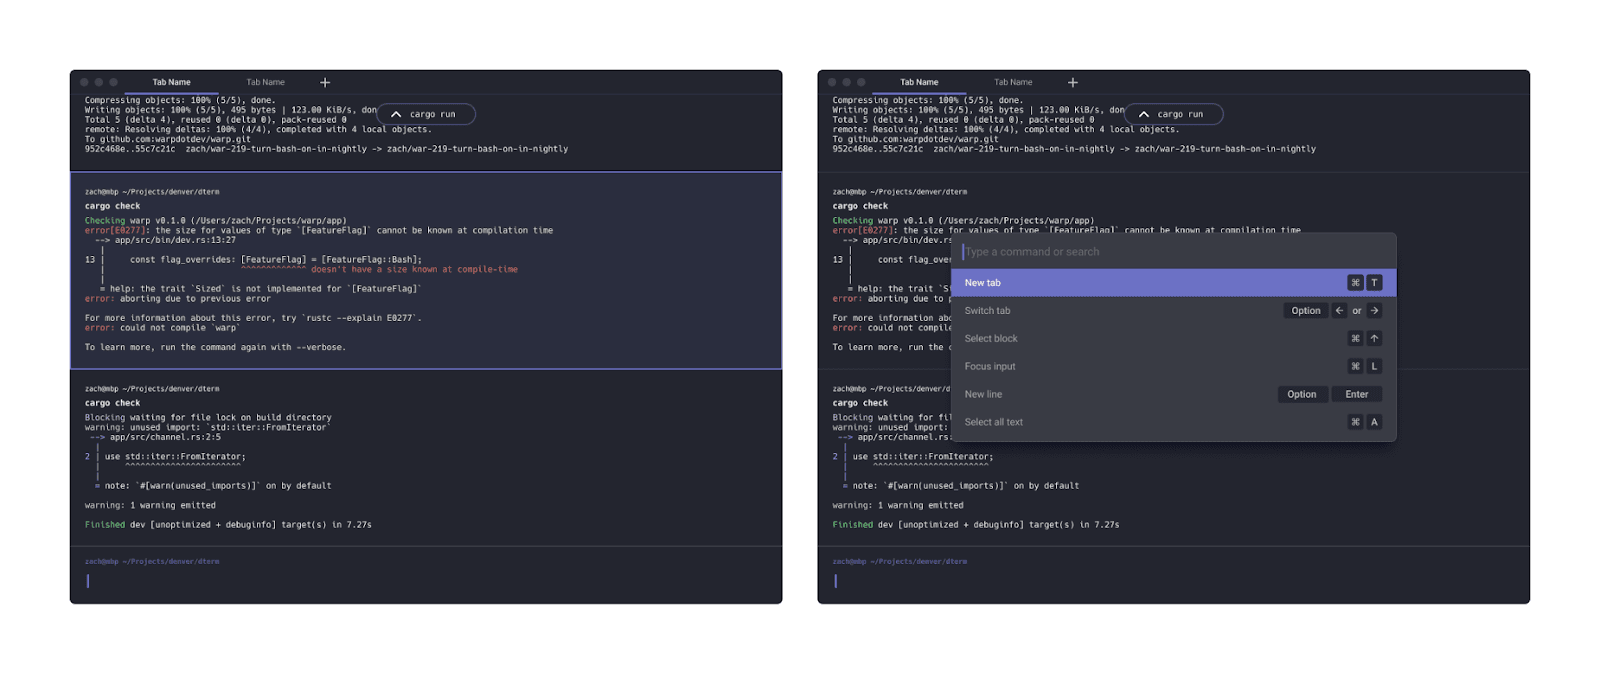Click the highlighted cargo check error block in the left window
Screen dimensions: 1600x674
[x=426, y=270]
